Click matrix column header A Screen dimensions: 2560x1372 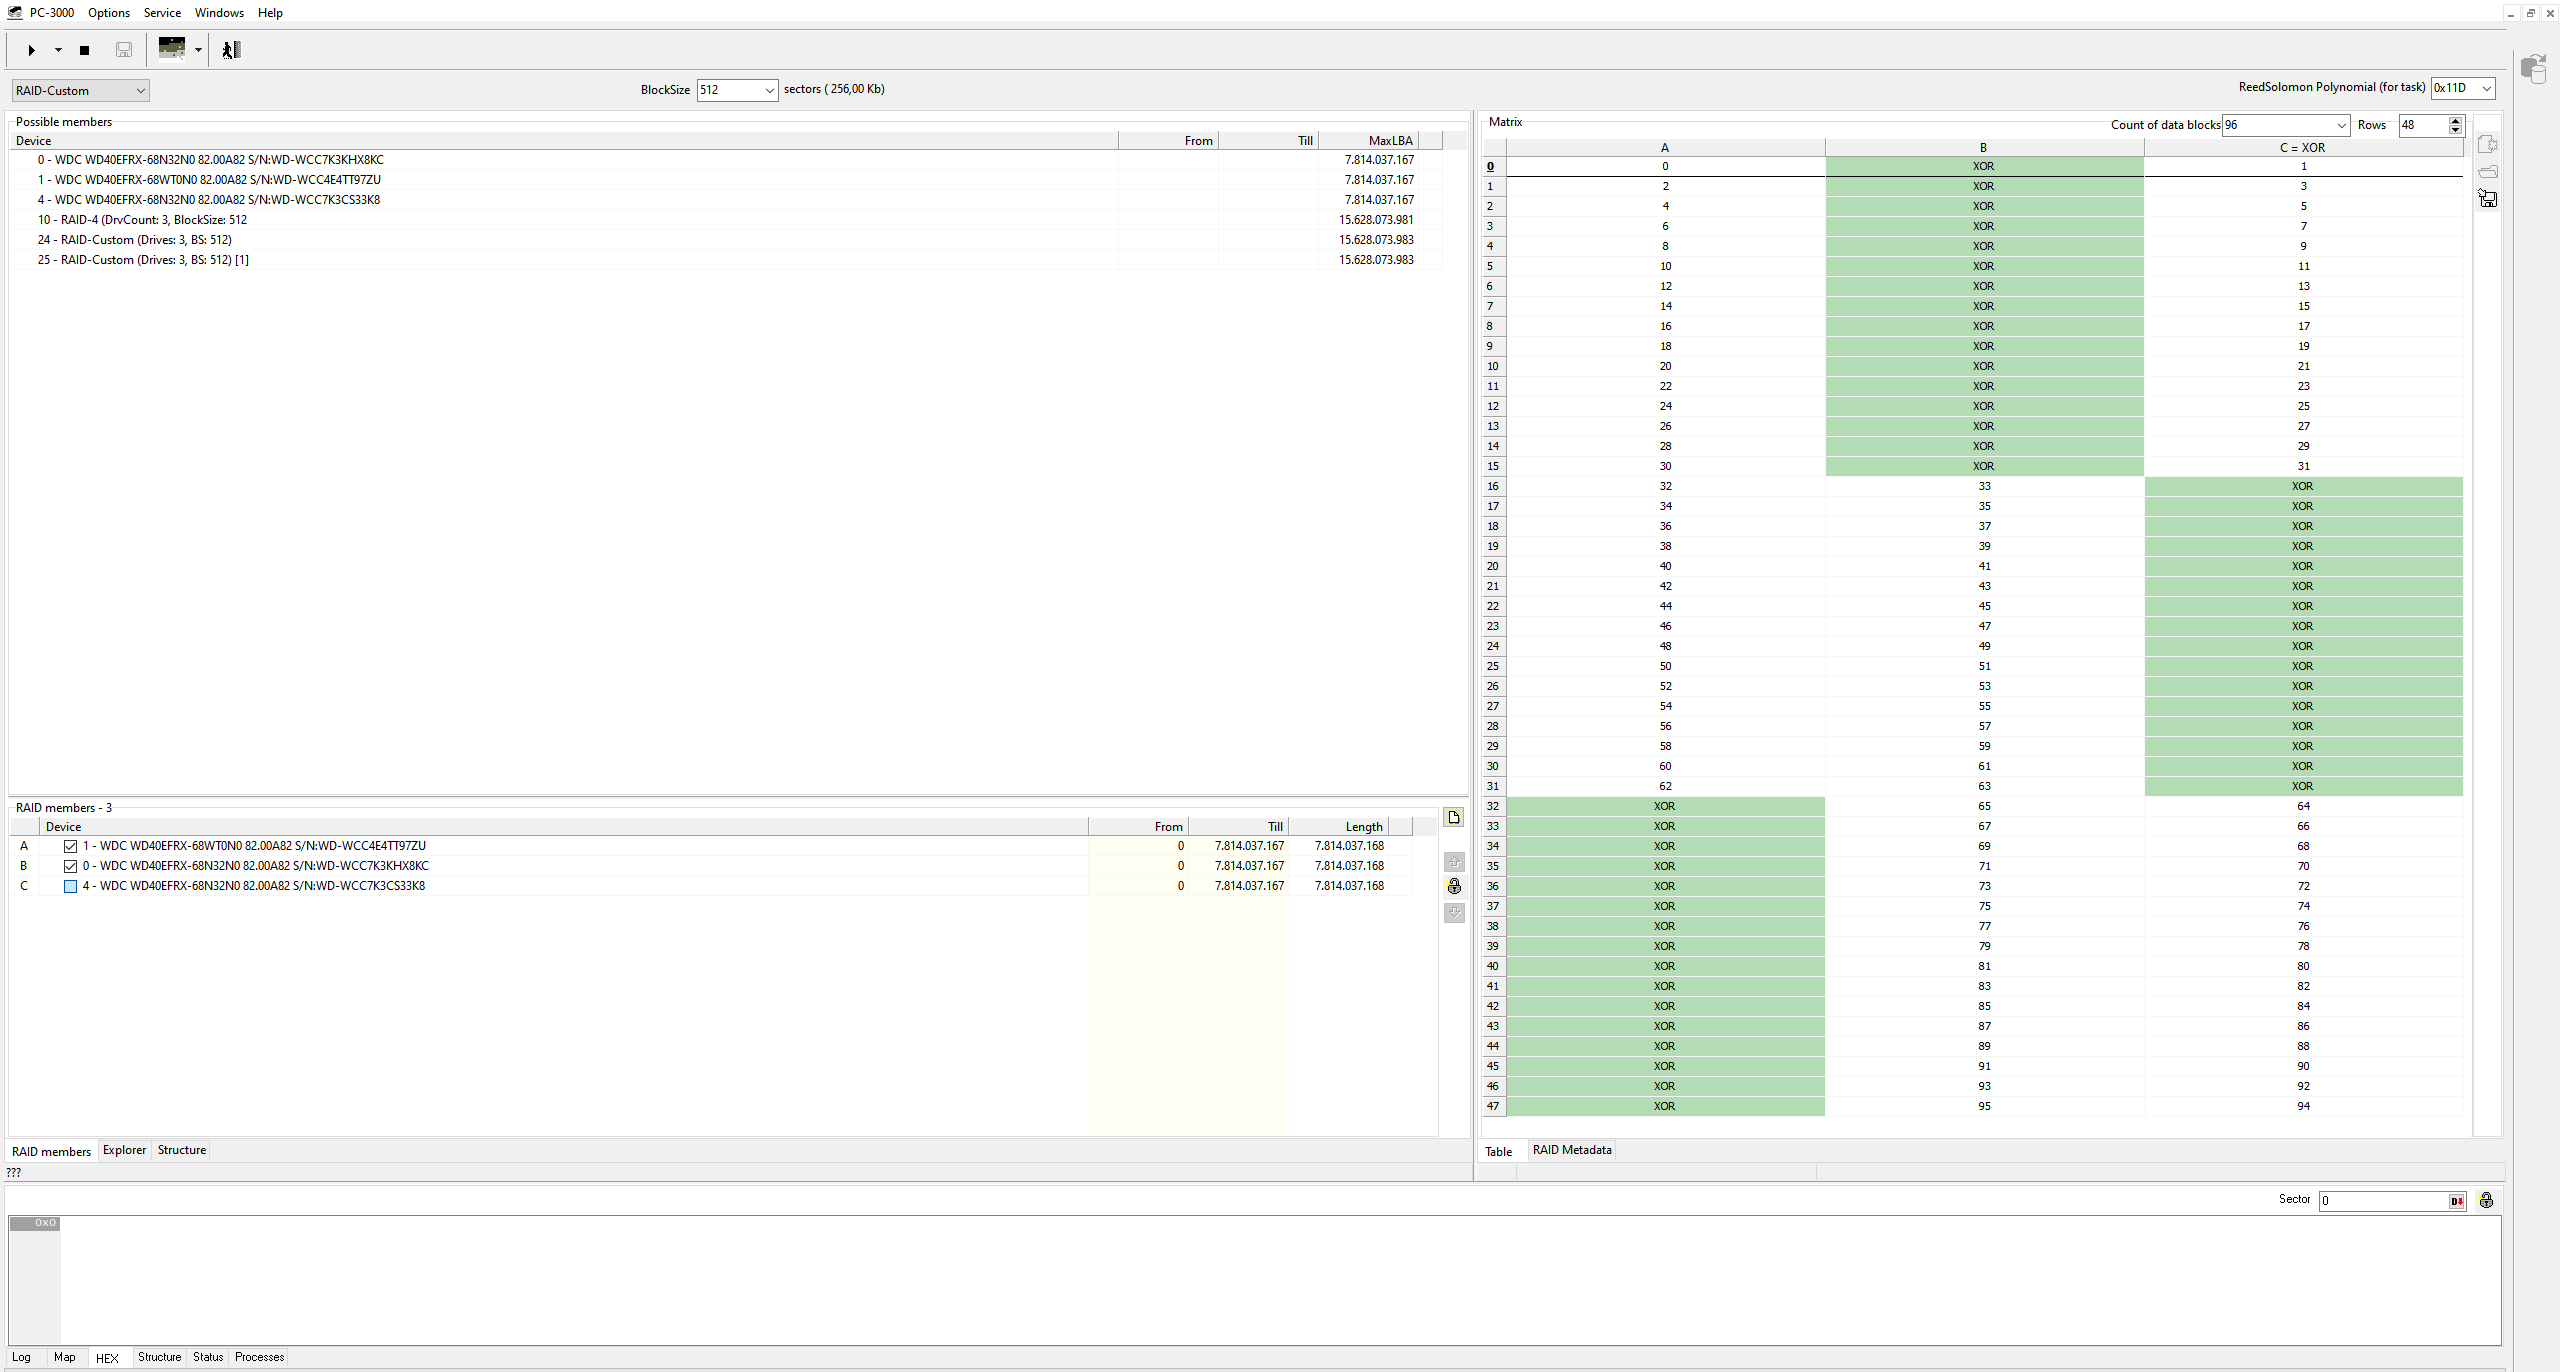(1665, 148)
